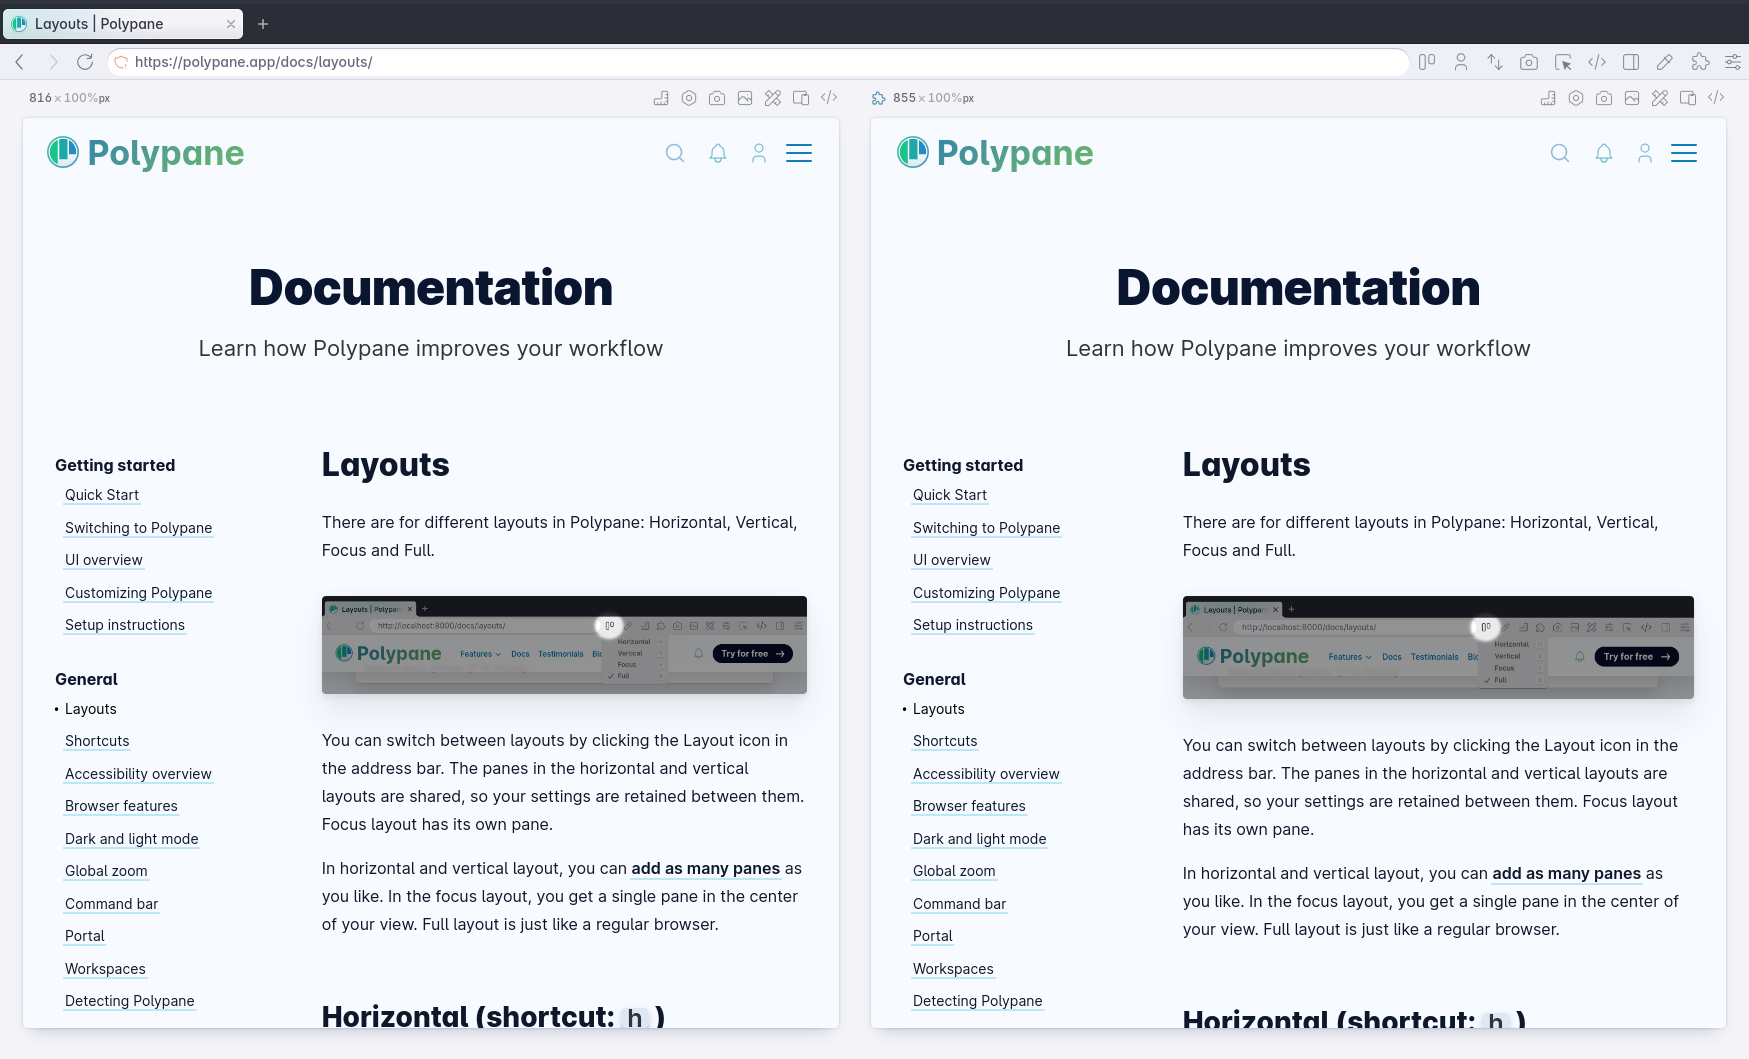Activate the element inspect cursor icon in toolbar
Screen dimensions: 1749x1059
(x=1563, y=62)
